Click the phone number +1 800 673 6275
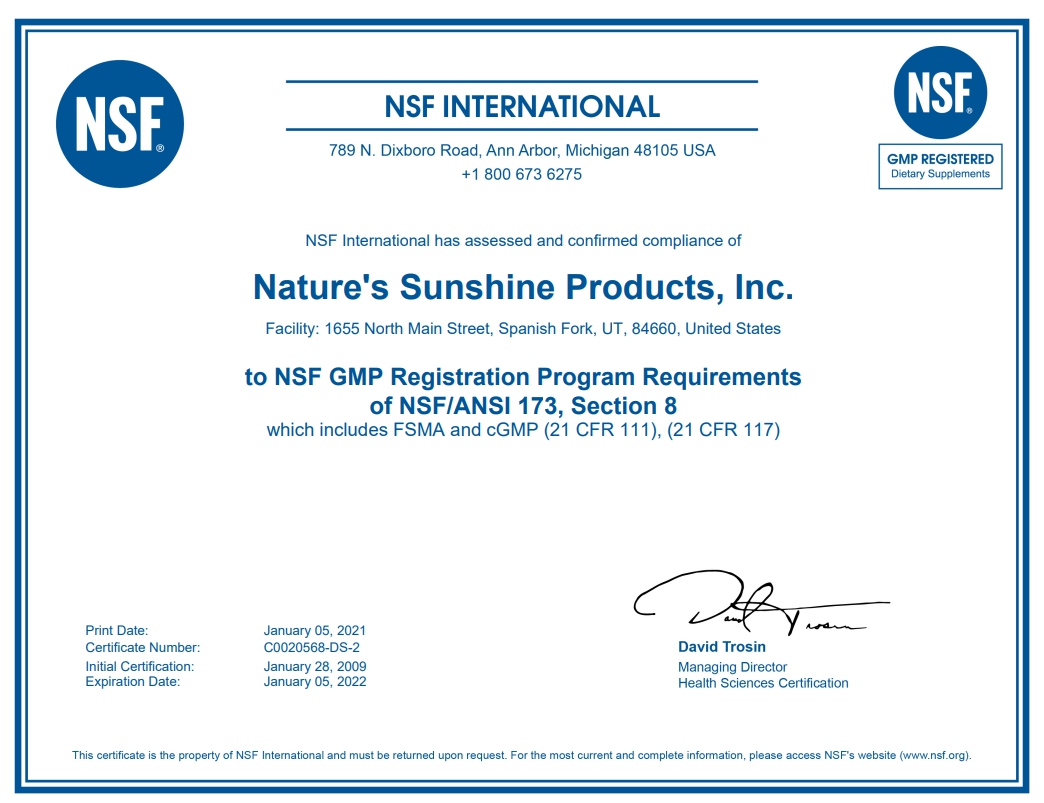1044x803 pixels. [x=521, y=174]
